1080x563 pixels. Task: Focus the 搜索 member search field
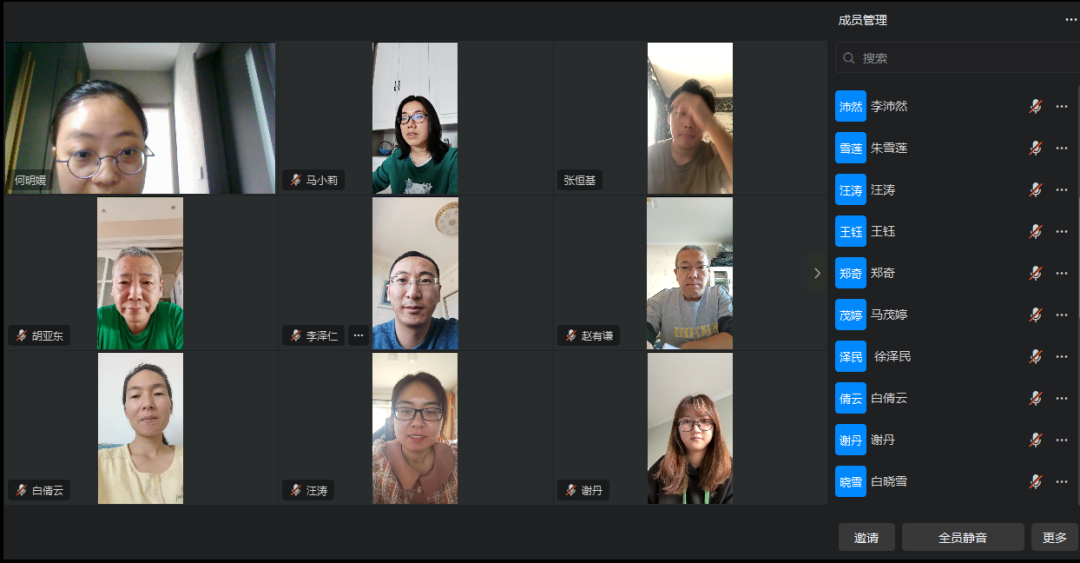[x=957, y=58]
